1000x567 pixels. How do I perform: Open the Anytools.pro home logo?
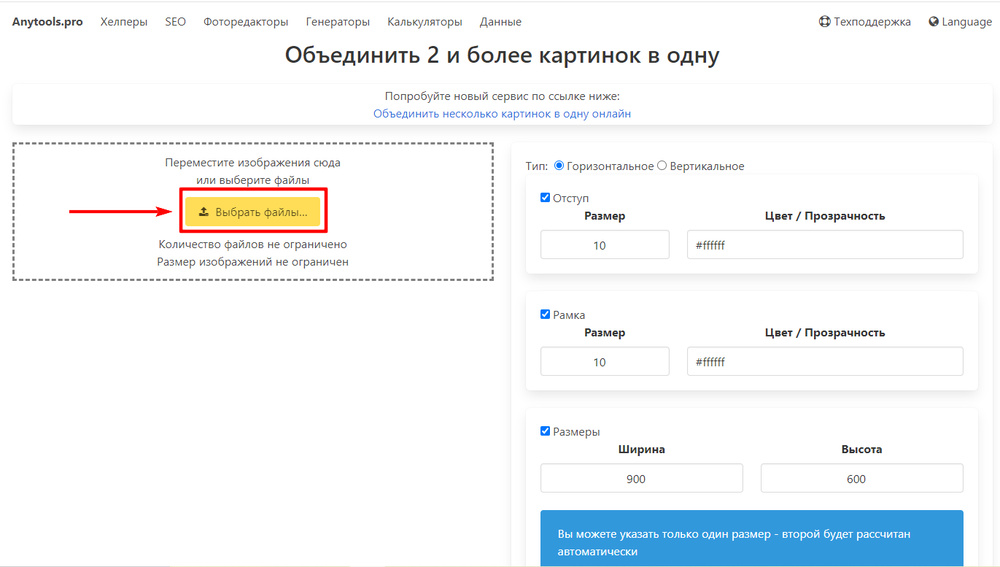pyautogui.click(x=47, y=22)
